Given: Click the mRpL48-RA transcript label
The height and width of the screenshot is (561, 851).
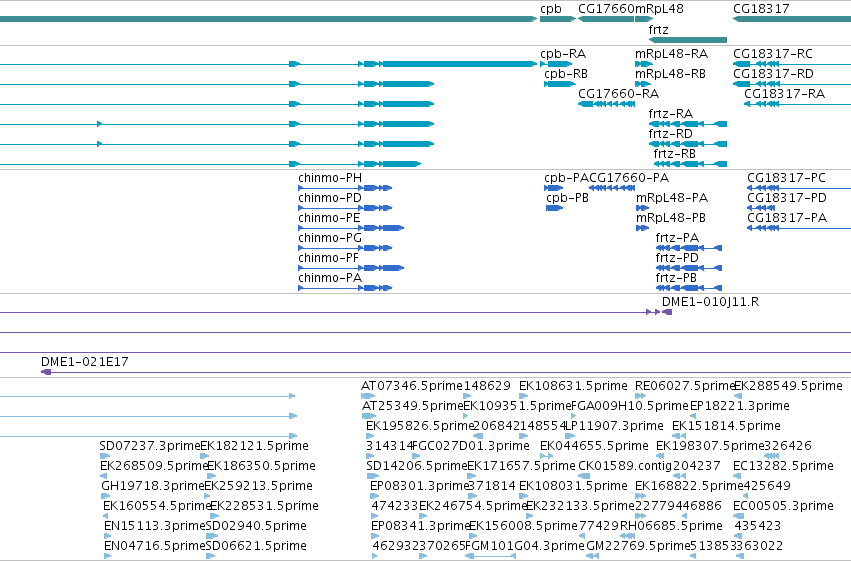Looking at the screenshot, I should [671, 54].
